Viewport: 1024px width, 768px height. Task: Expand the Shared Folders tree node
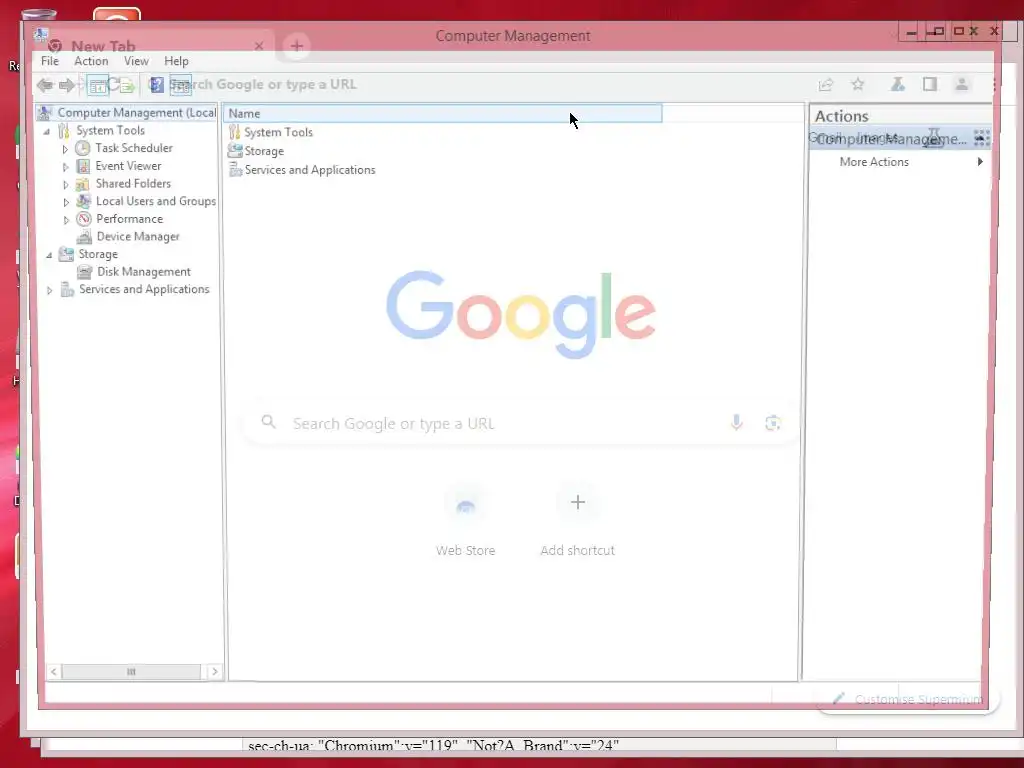pyautogui.click(x=65, y=184)
